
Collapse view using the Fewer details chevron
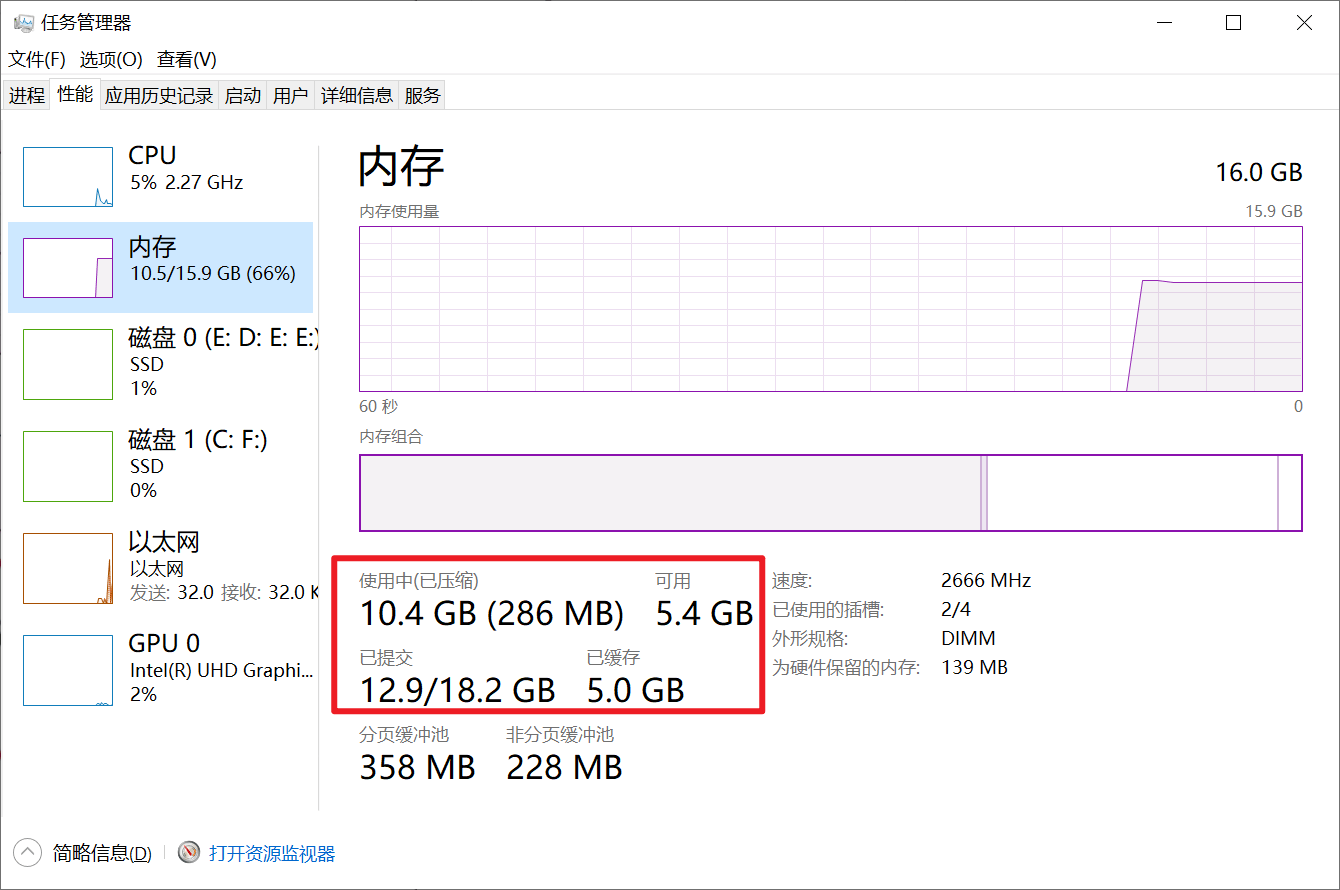coord(27,853)
